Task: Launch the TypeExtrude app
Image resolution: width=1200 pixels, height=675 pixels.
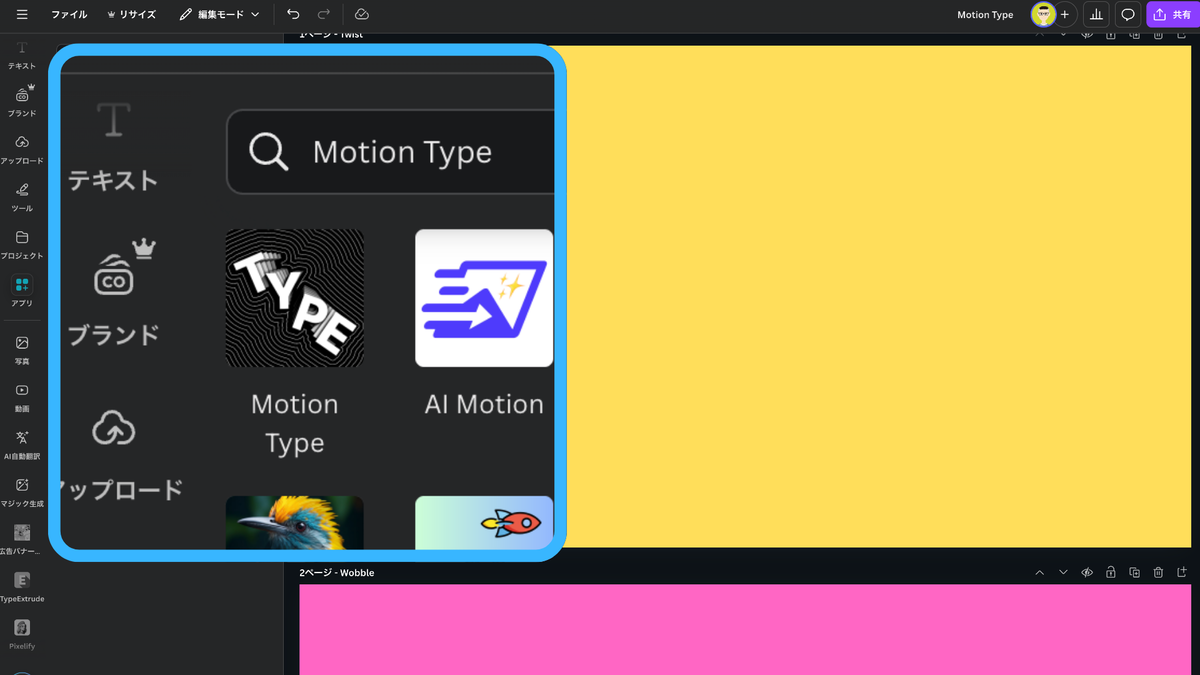Action: [22, 588]
